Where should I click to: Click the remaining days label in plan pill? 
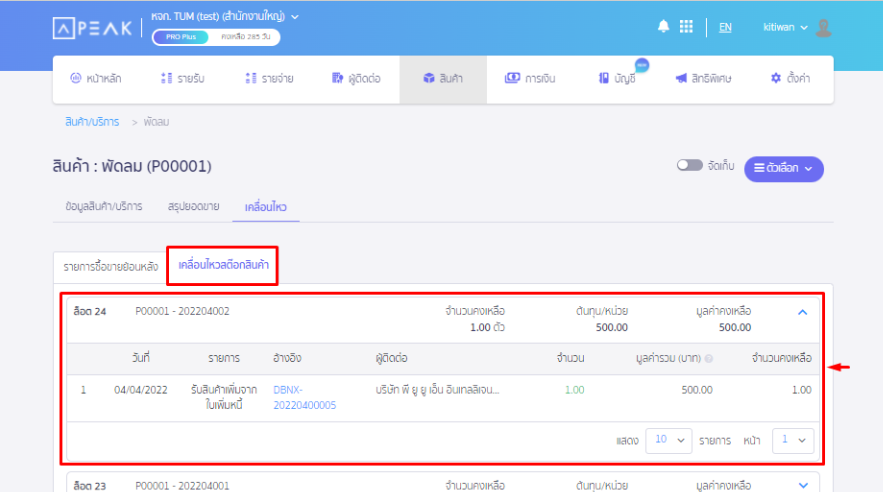[x=246, y=37]
